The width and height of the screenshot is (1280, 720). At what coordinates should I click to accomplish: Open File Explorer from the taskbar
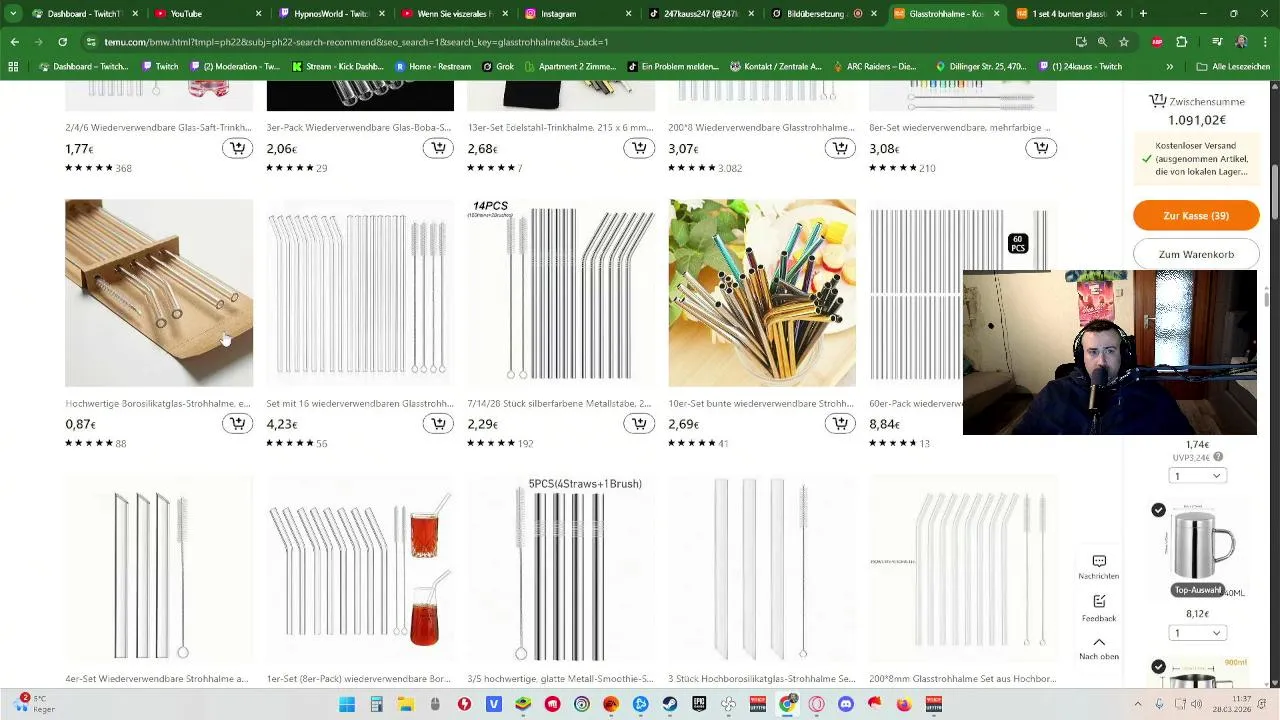pos(405,704)
